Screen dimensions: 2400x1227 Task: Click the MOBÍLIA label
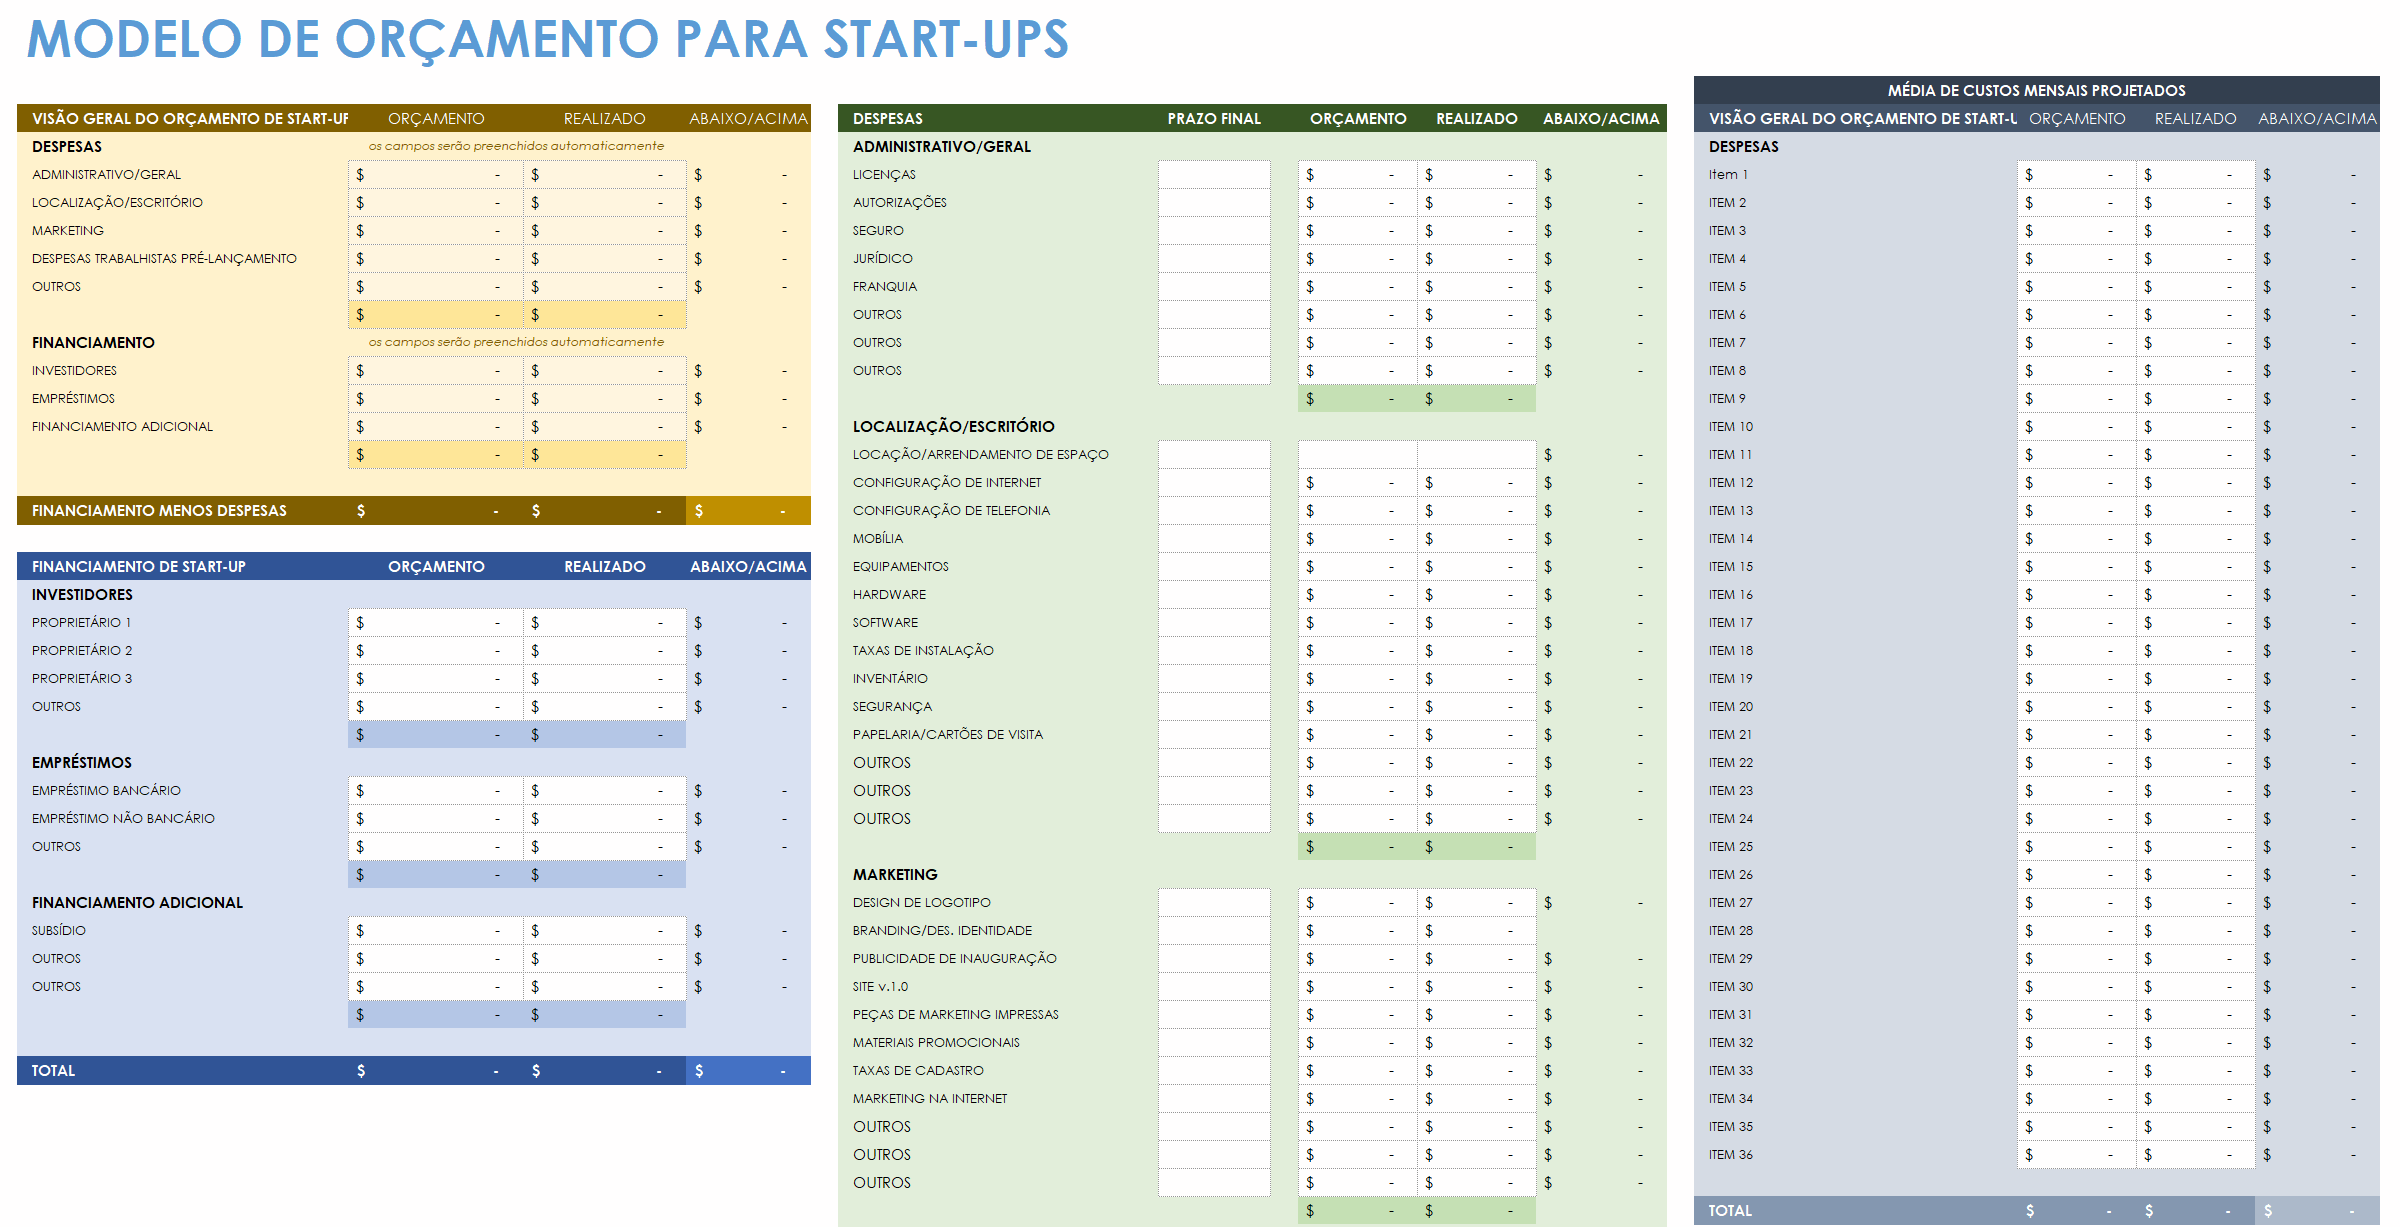click(x=878, y=539)
